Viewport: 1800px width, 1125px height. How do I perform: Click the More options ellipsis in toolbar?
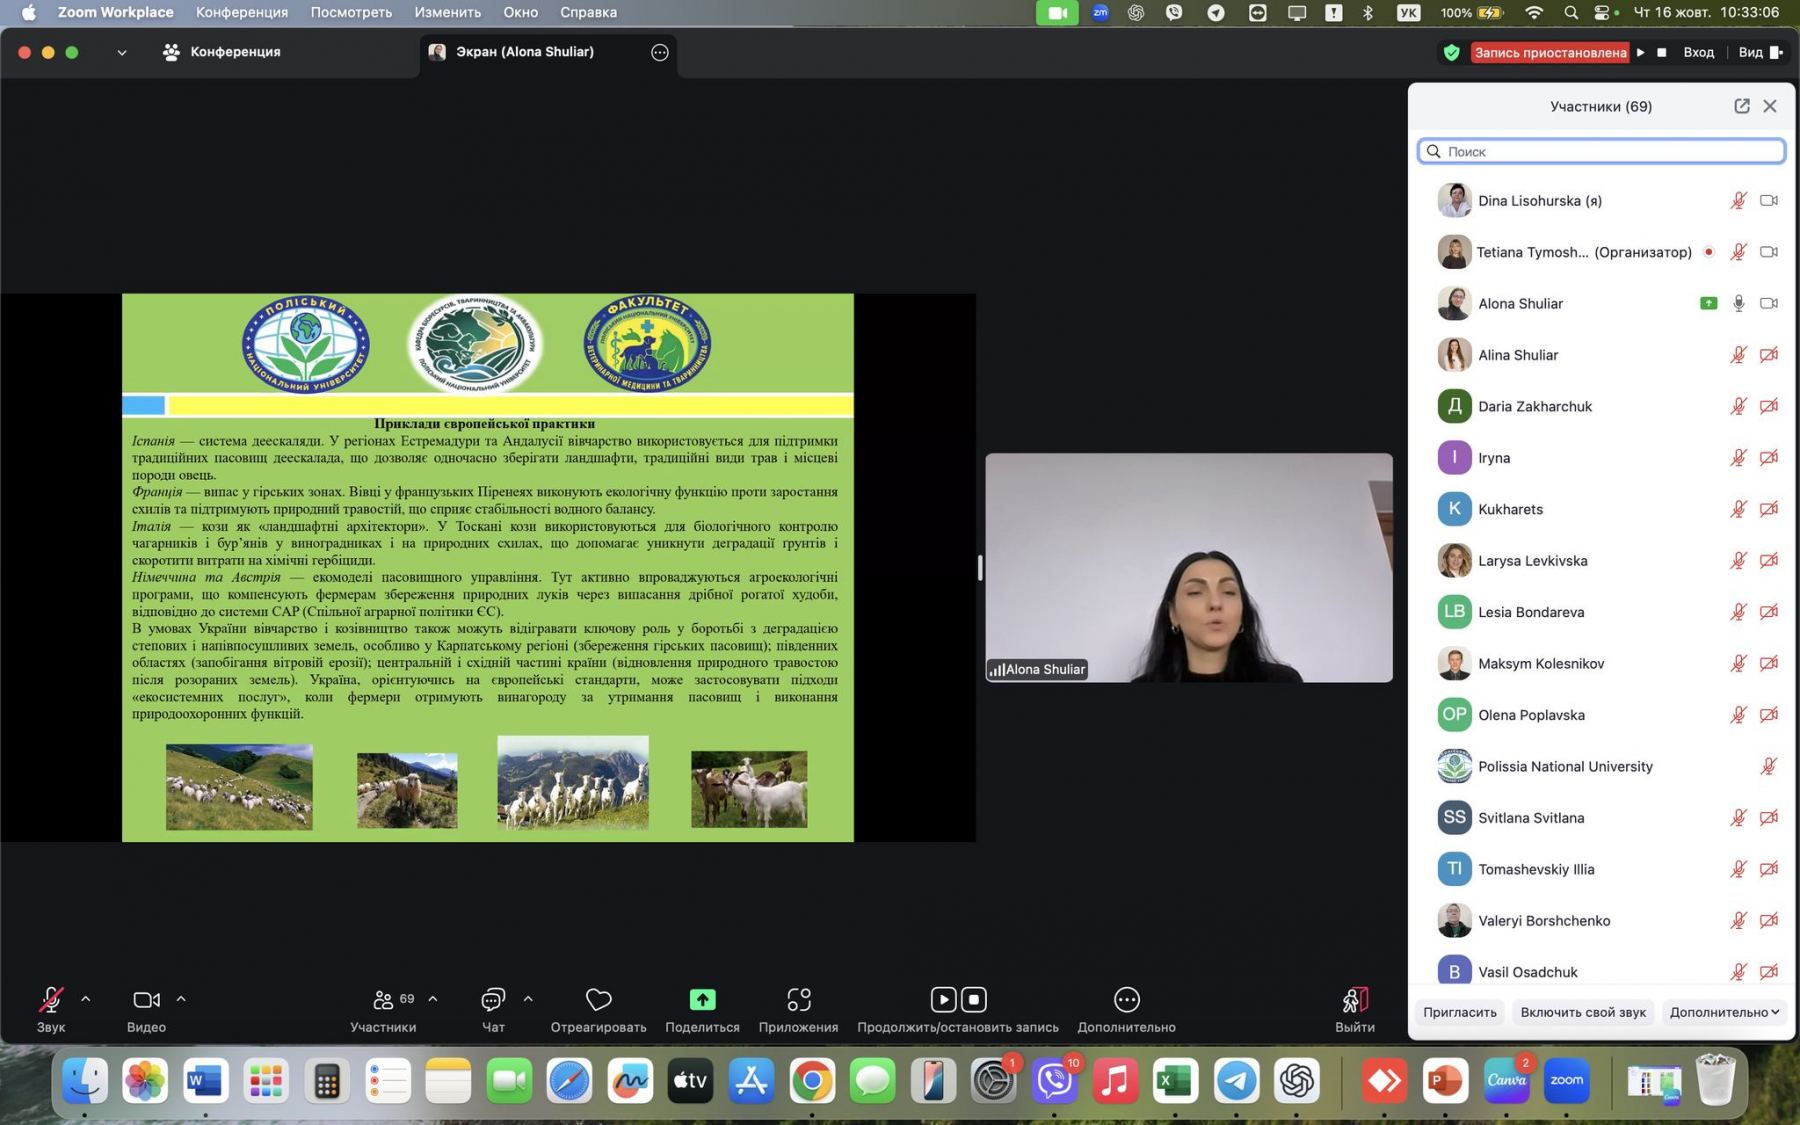point(1126,999)
